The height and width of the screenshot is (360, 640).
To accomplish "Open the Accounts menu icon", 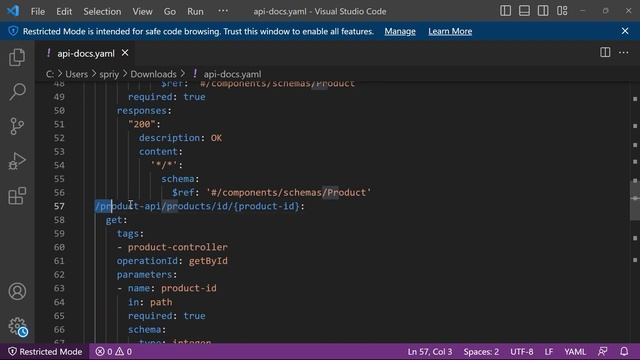I will (x=17, y=291).
